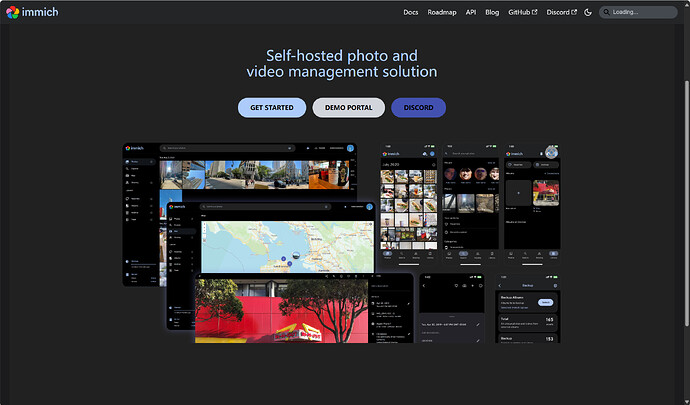
Task: Open the Blog link
Action: (492, 12)
